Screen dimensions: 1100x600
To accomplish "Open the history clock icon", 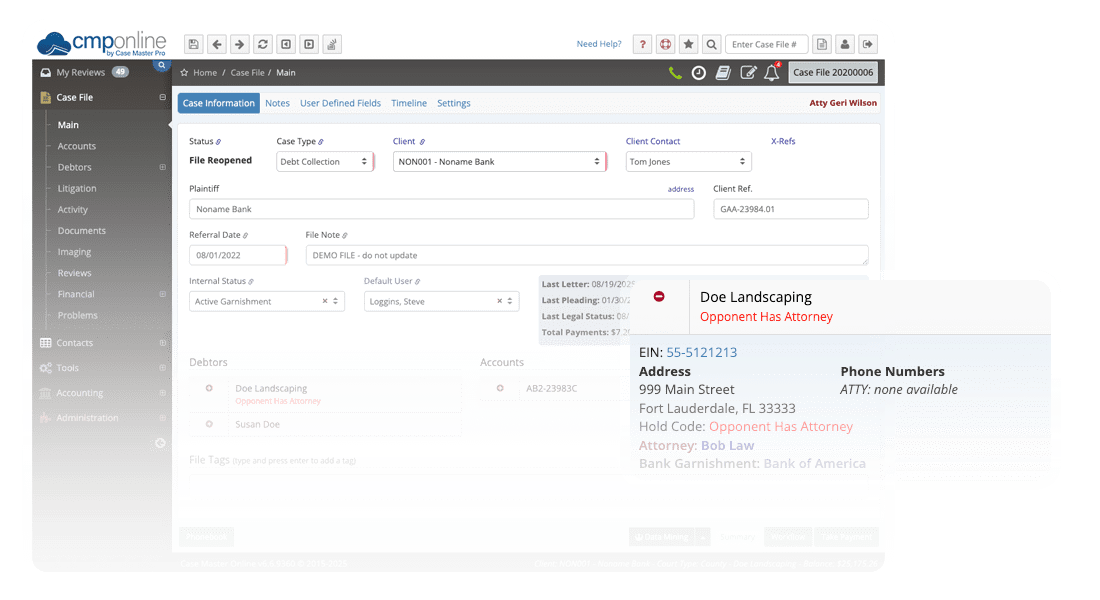I will [x=699, y=73].
